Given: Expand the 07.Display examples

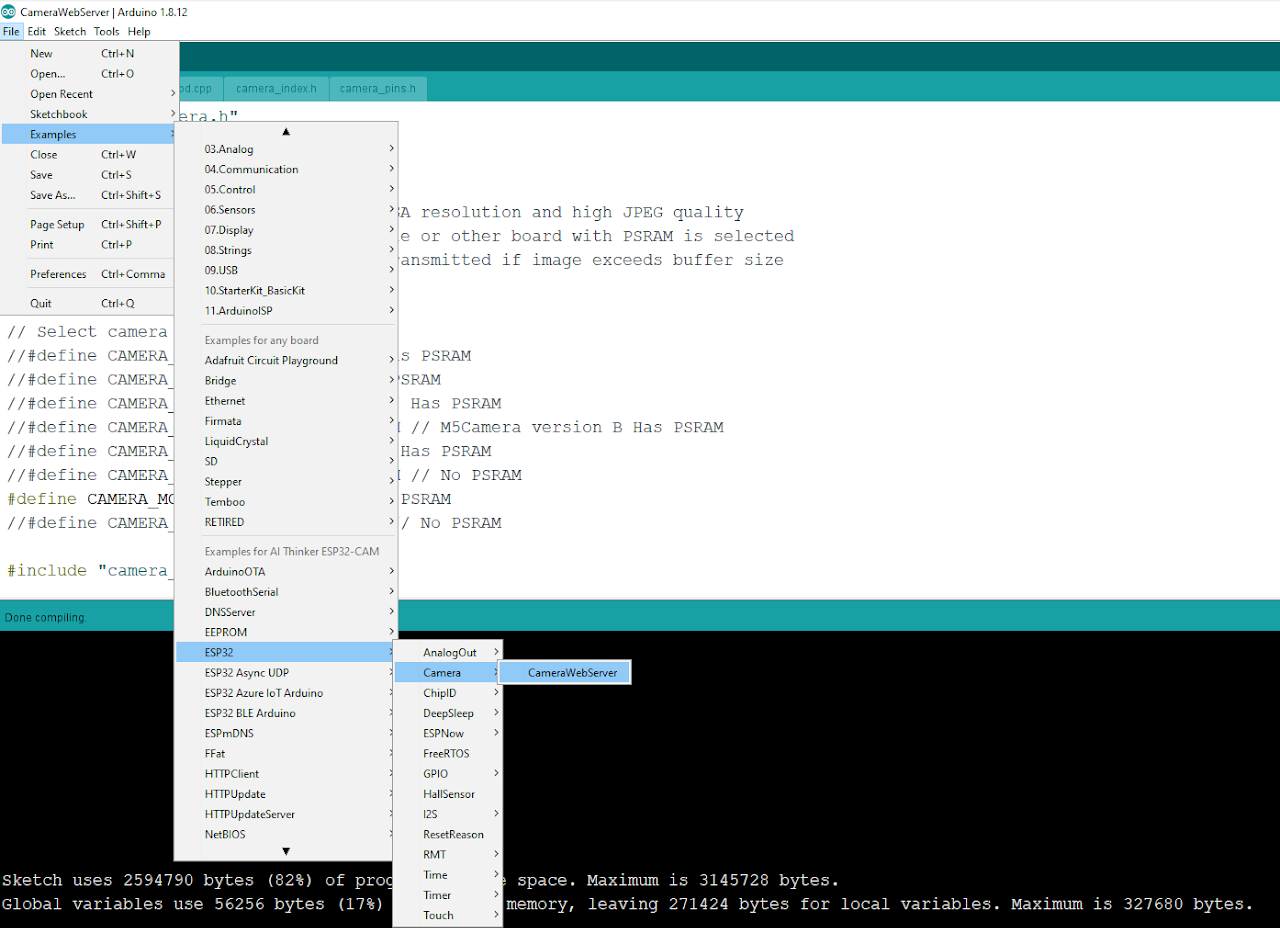Looking at the screenshot, I should [286, 230].
